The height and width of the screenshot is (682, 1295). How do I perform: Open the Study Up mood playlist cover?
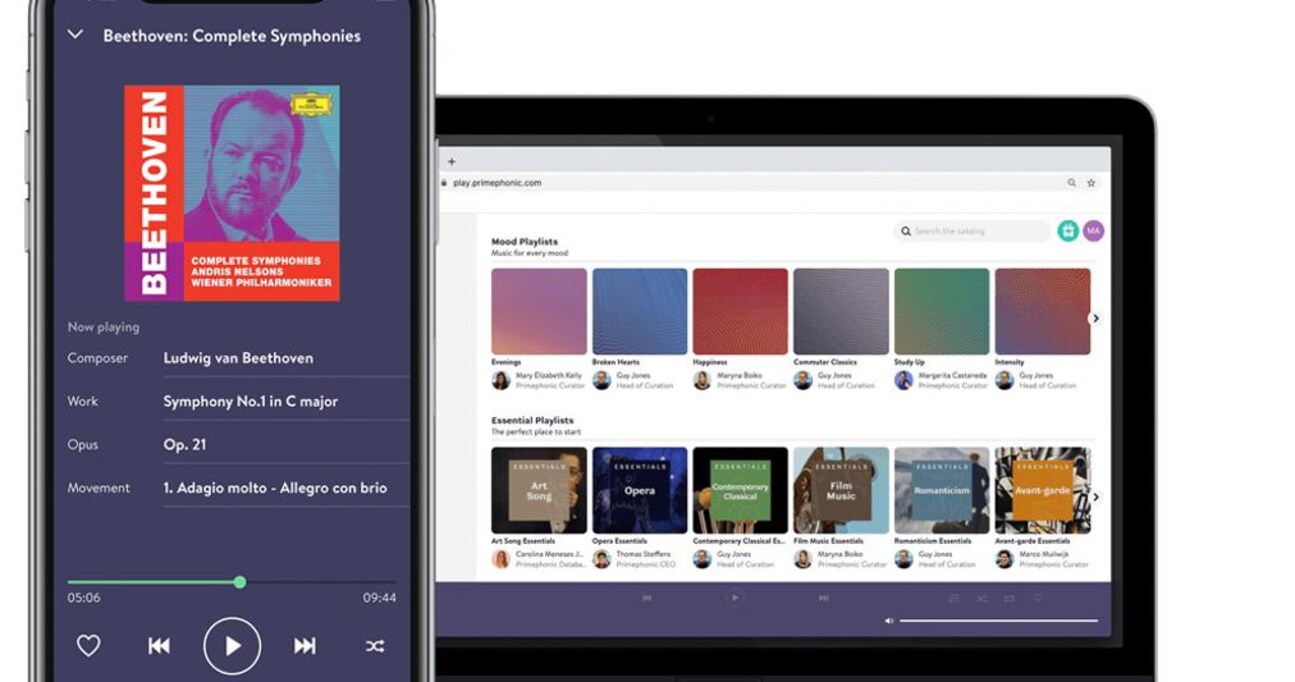pos(942,311)
